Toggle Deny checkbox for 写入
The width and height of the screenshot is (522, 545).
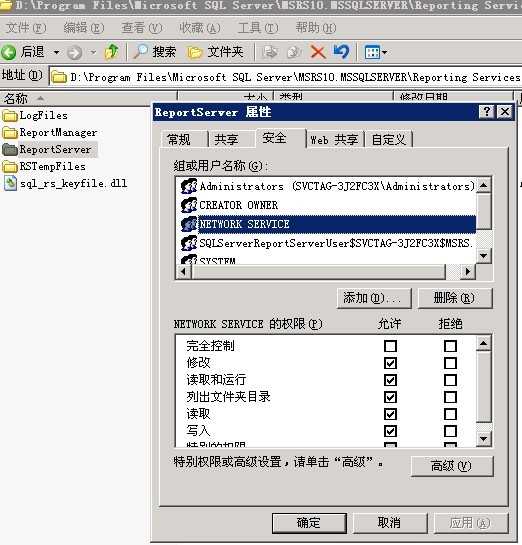[x=450, y=431]
